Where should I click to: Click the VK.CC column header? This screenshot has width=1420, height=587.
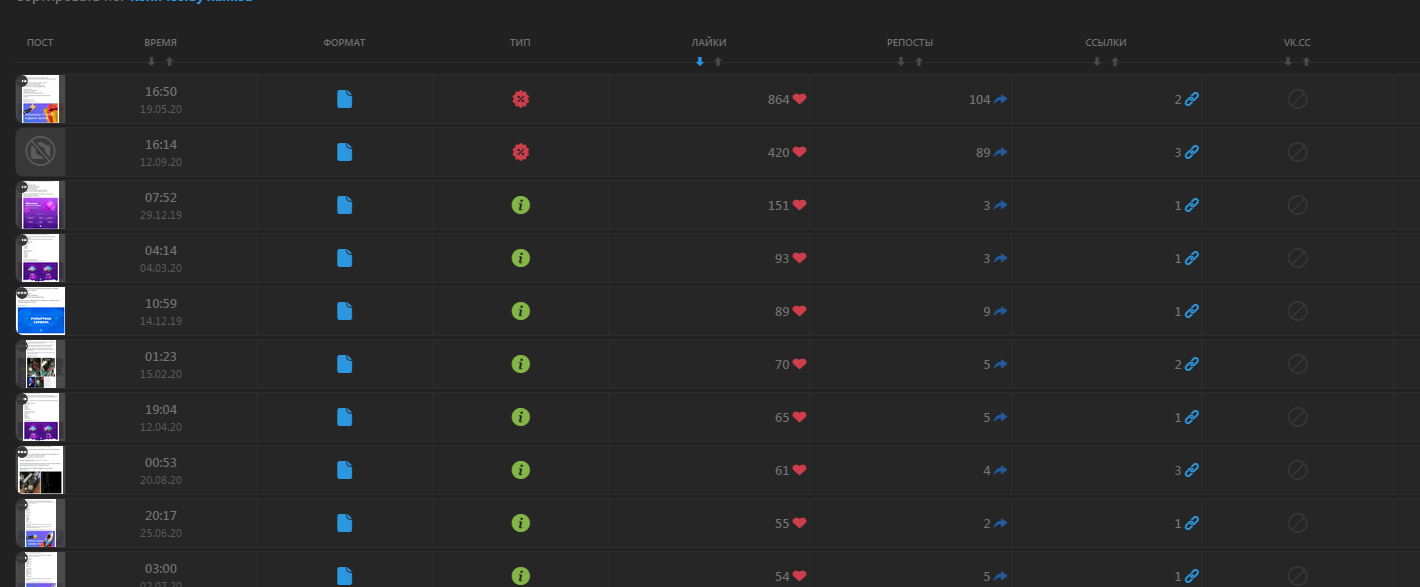[1297, 43]
